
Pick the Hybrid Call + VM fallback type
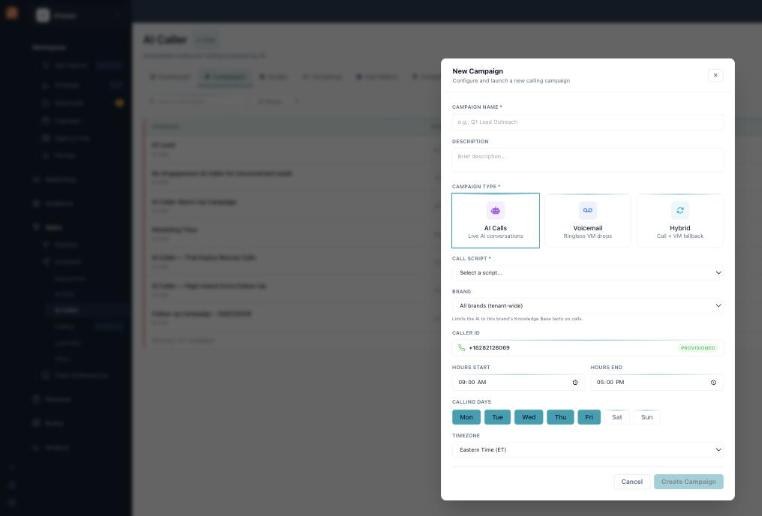tap(680, 221)
